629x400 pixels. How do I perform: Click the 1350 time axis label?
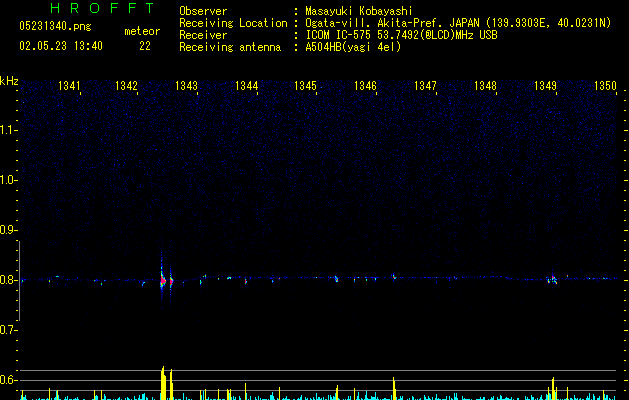(605, 86)
